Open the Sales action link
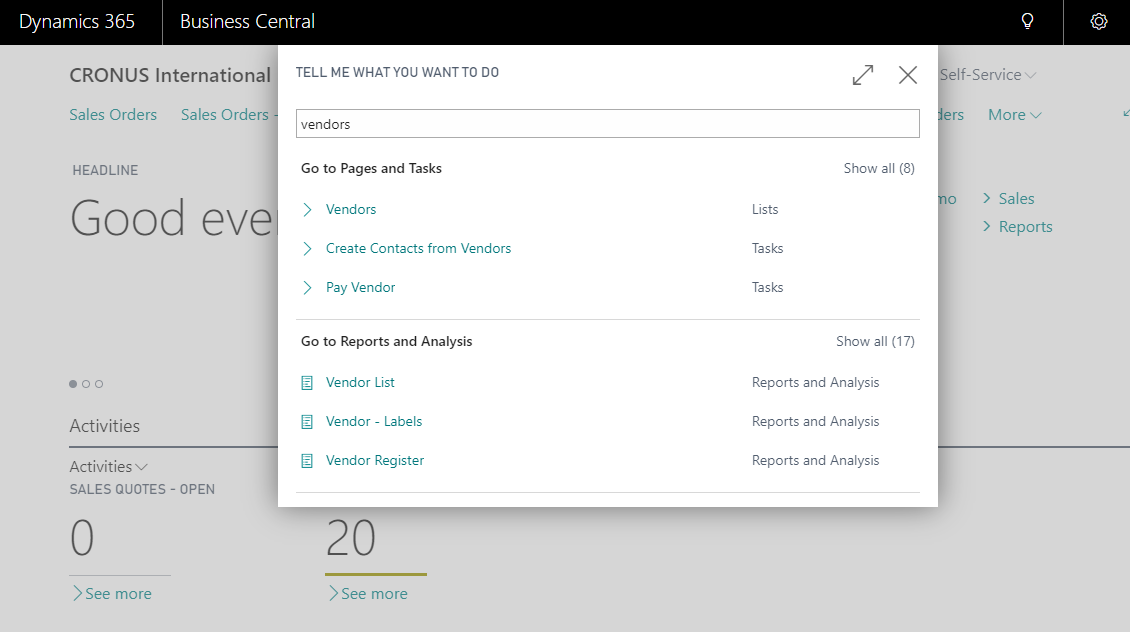The height and width of the screenshot is (632, 1130). (x=1009, y=199)
